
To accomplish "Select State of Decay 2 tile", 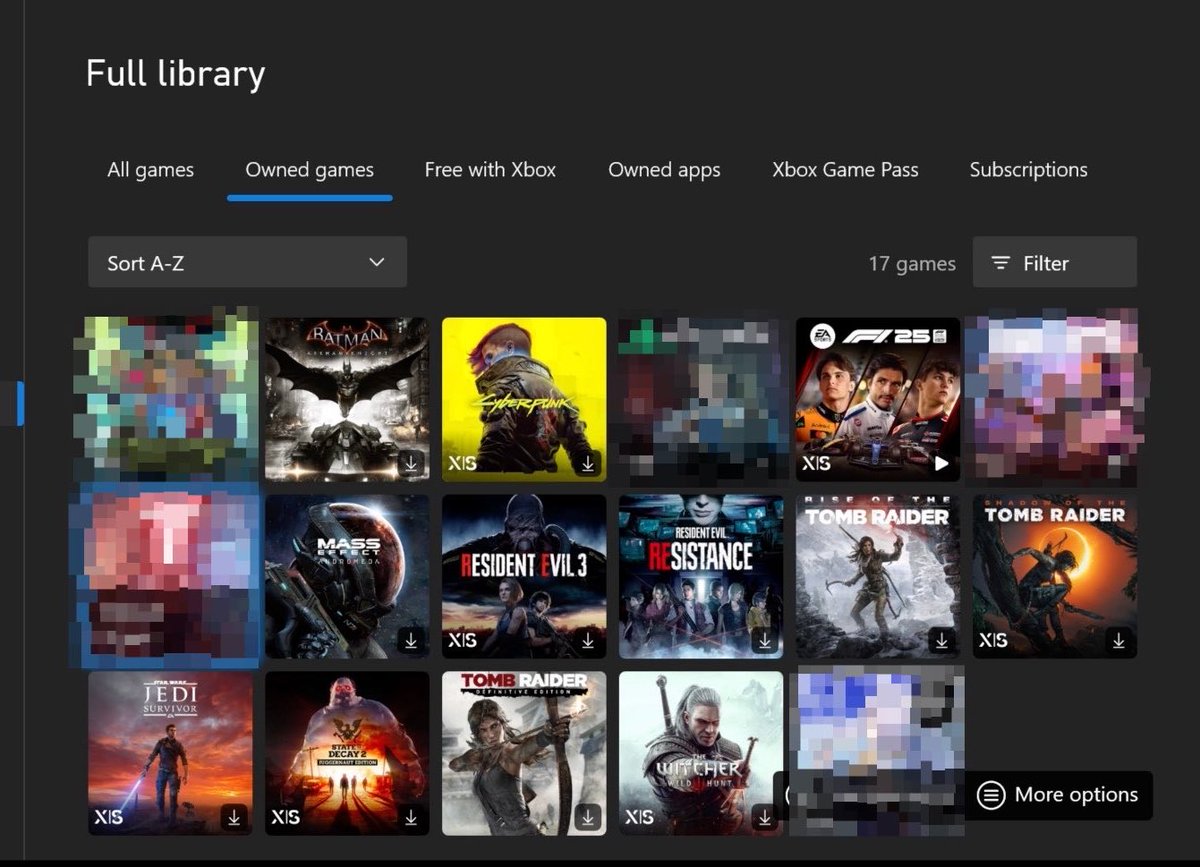I will tap(347, 753).
